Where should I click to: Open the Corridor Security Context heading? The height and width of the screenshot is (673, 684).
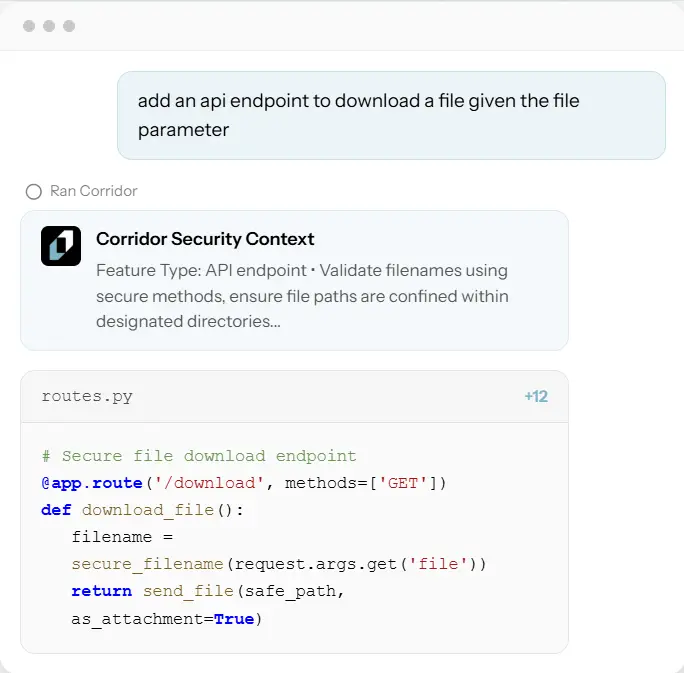pos(205,239)
